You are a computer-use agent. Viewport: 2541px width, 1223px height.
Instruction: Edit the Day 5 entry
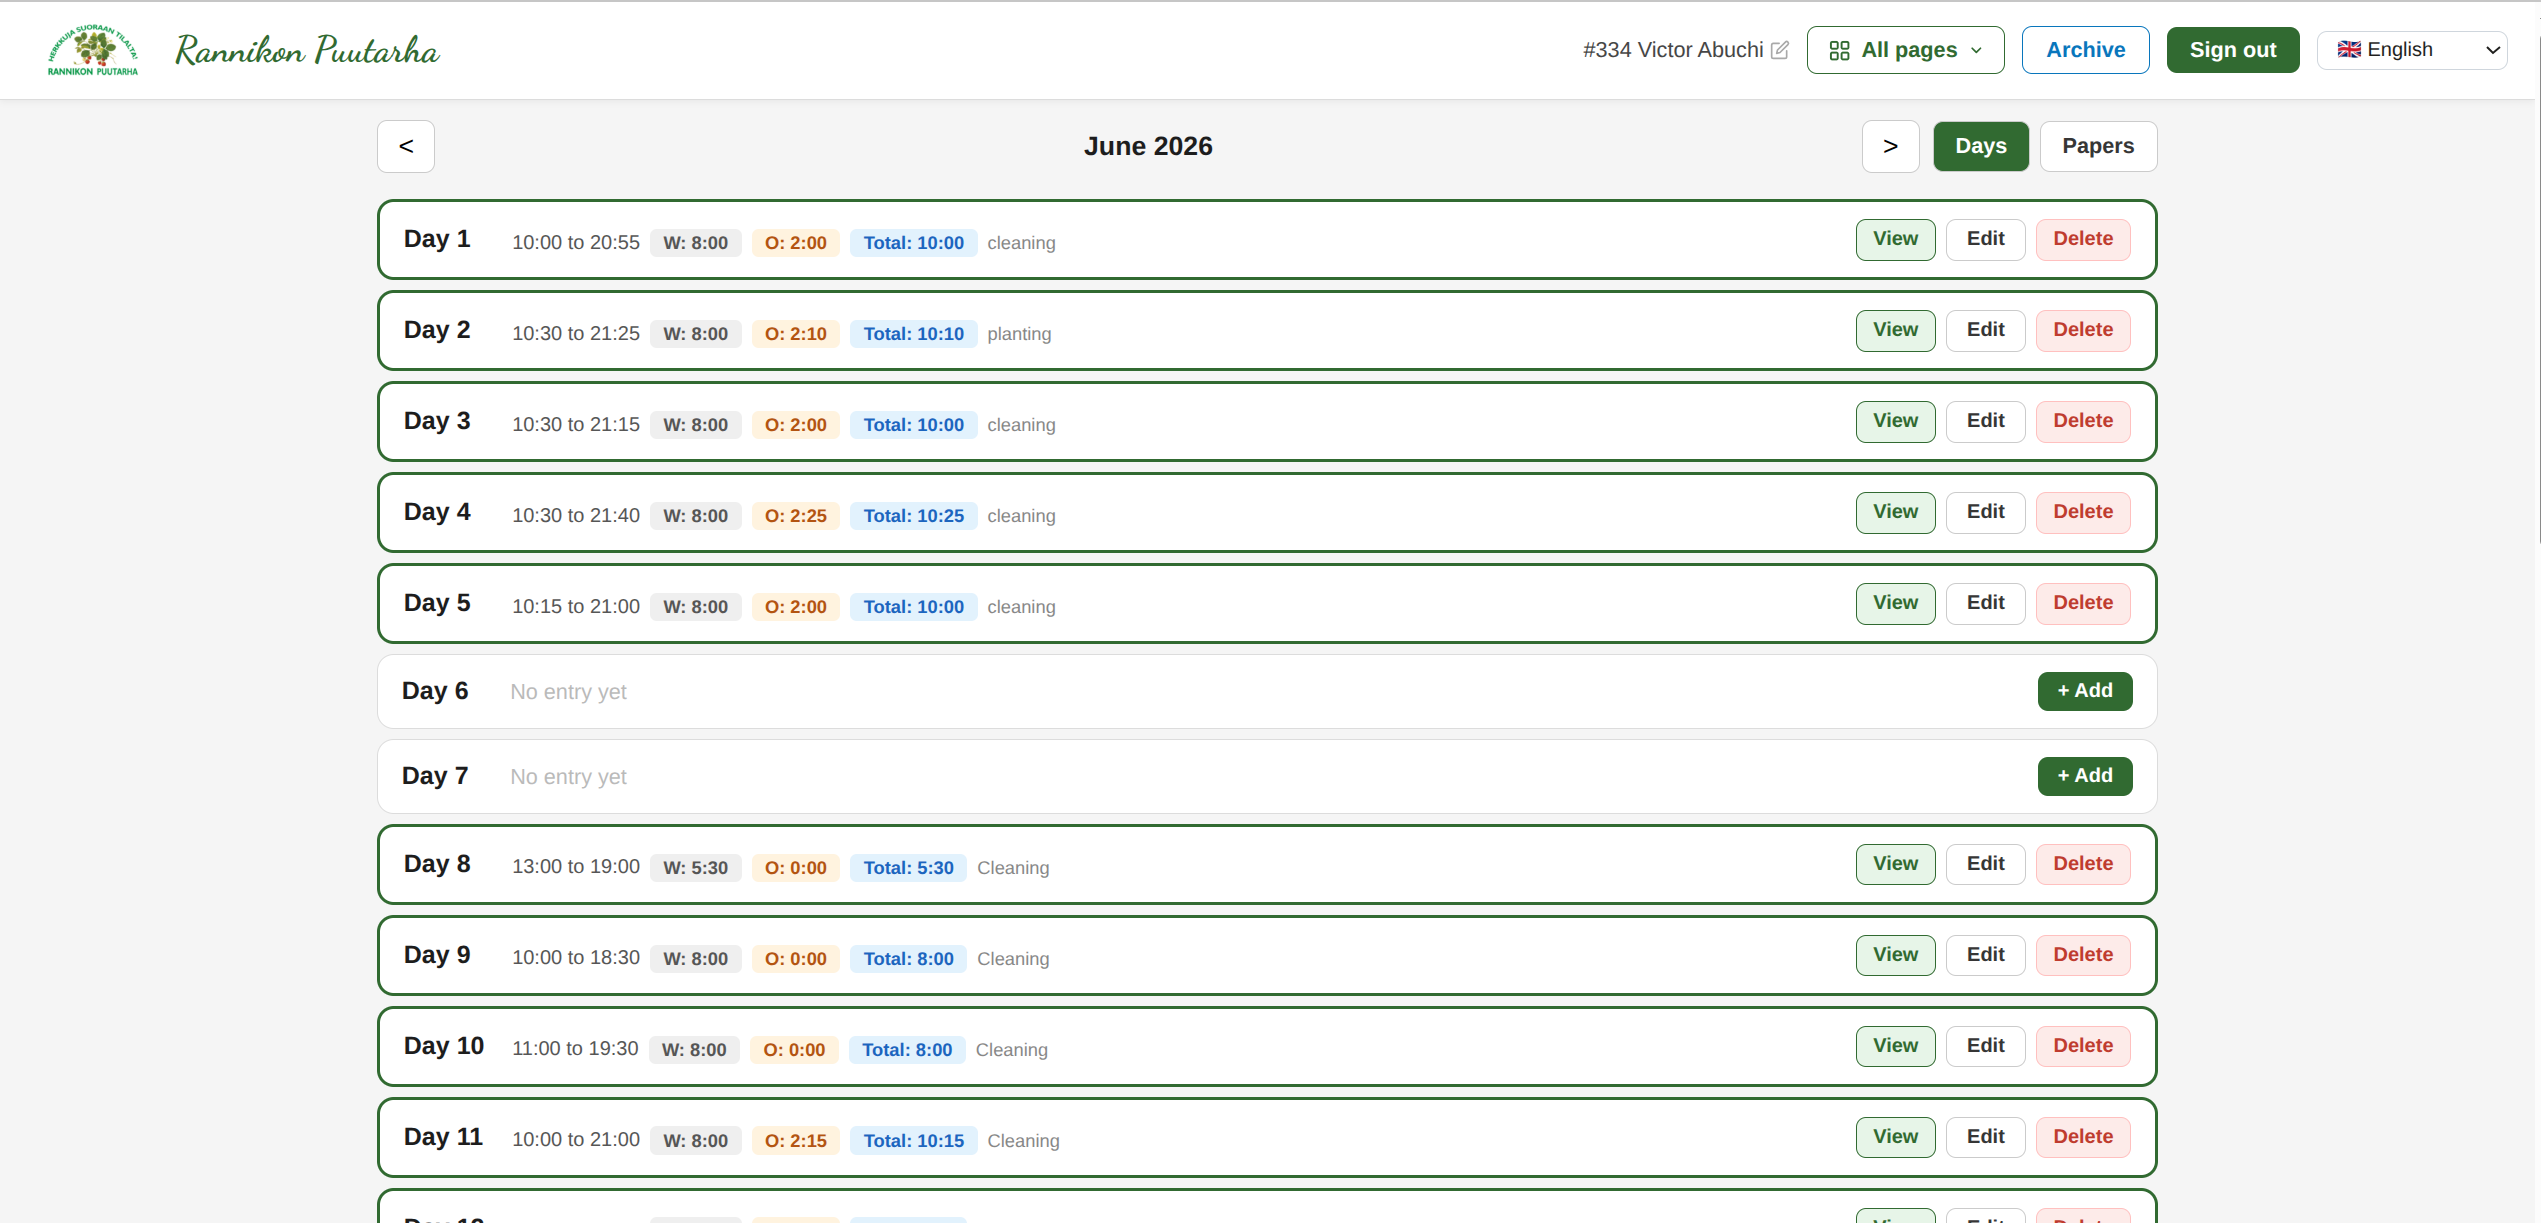(x=1985, y=603)
